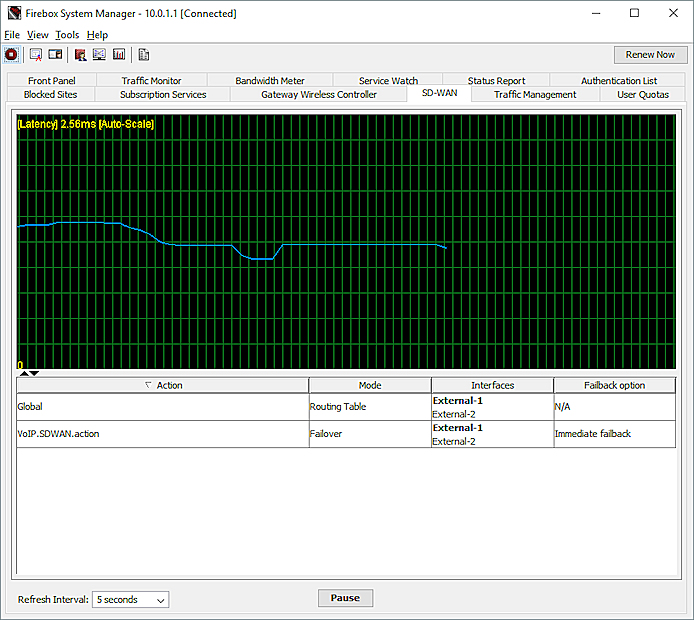The image size is (694, 620).
Task: Click the third toolbar icon showing a window
Action: click(x=55, y=54)
